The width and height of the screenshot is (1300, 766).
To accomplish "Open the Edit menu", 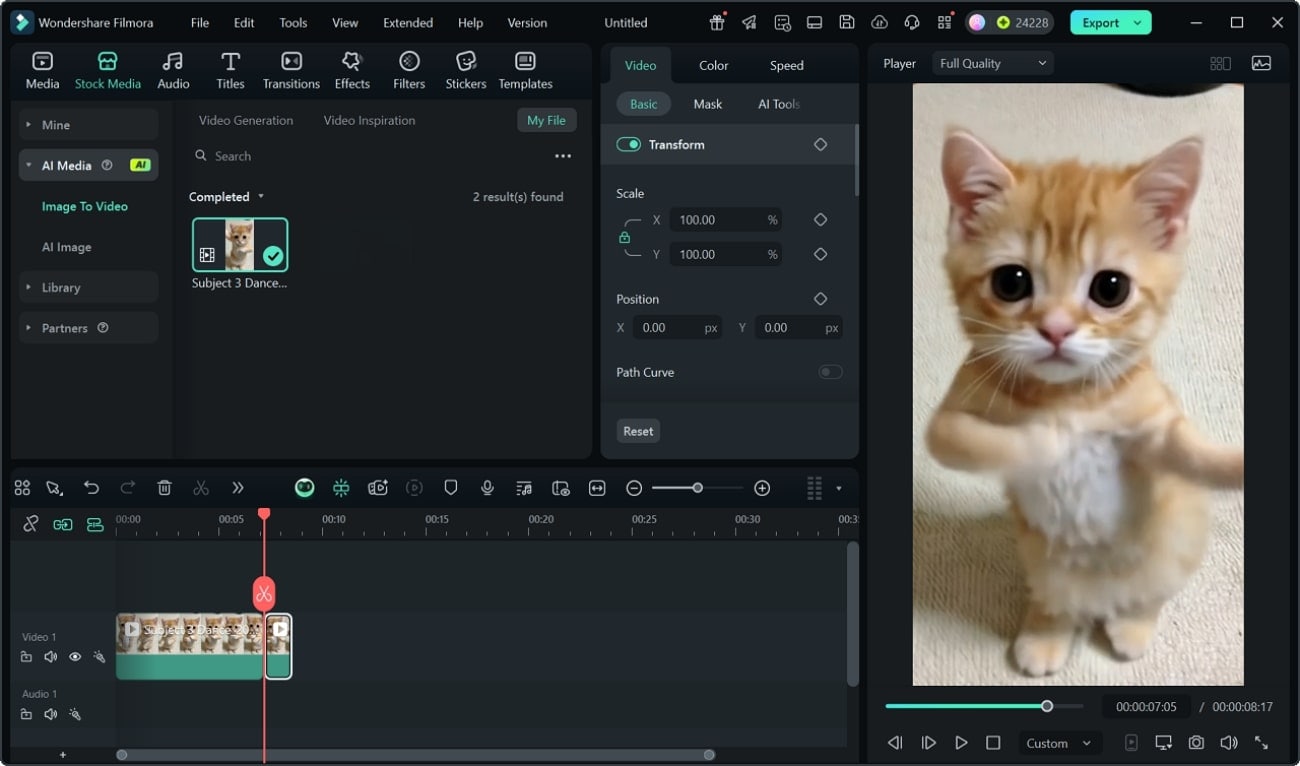I will 244,22.
